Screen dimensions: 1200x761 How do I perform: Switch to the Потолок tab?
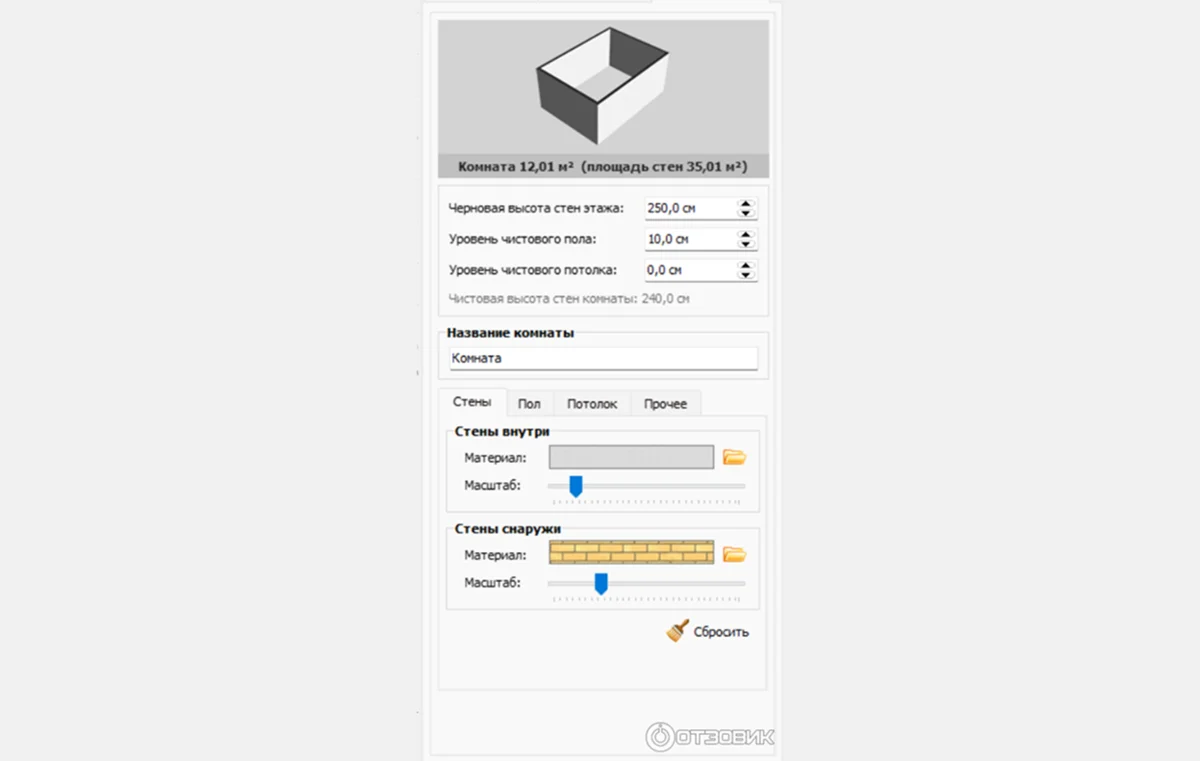click(x=592, y=404)
